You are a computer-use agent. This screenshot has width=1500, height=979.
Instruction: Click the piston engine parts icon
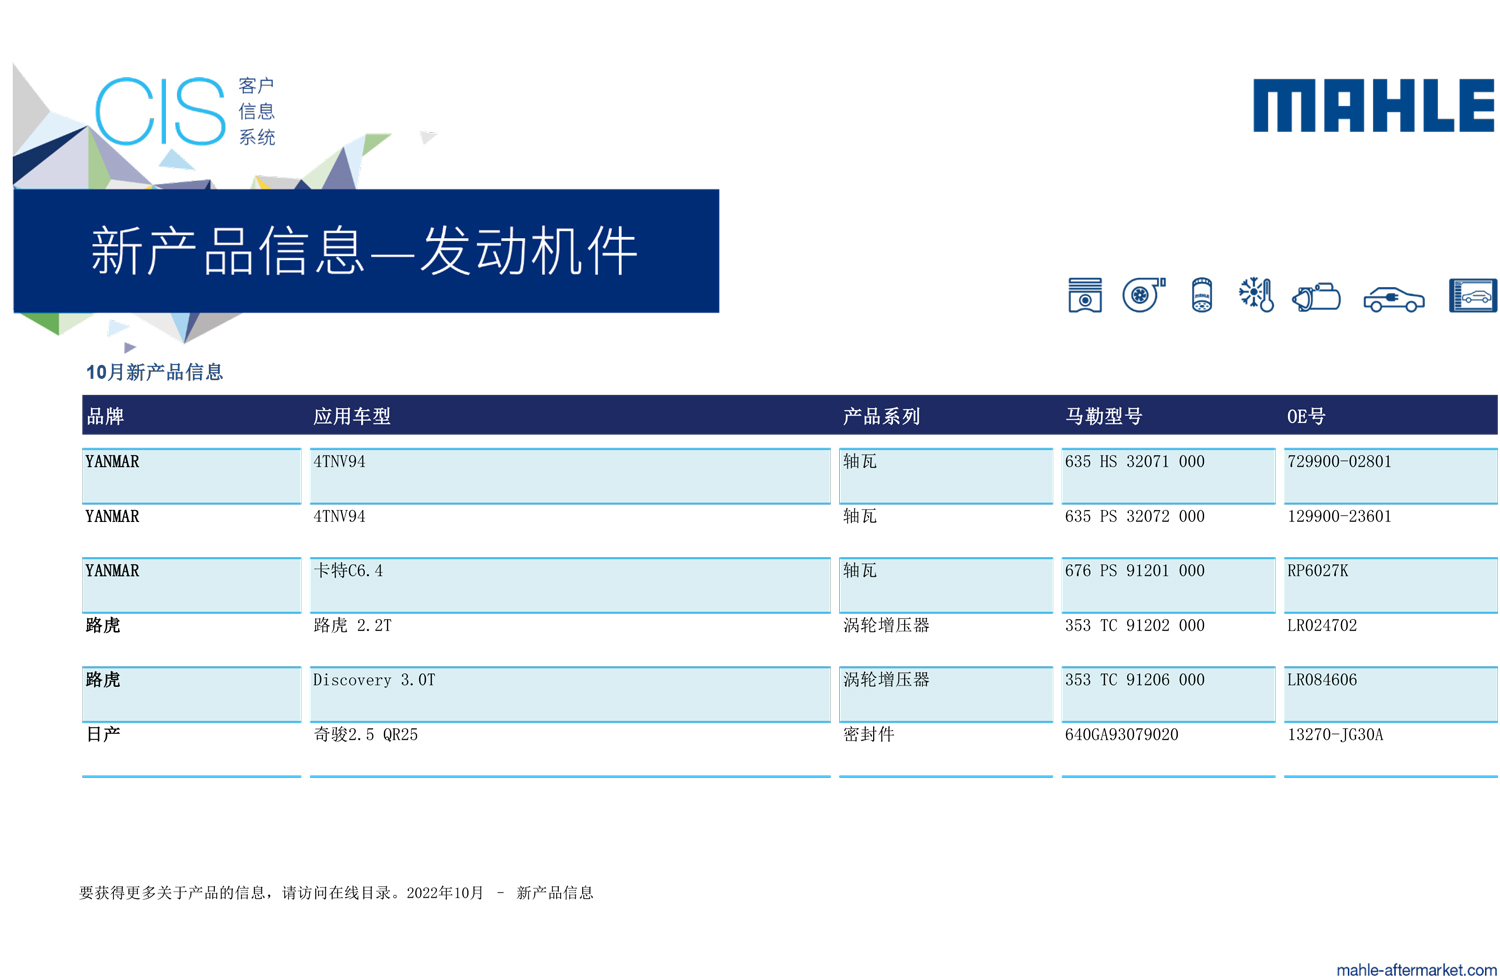click(1085, 296)
